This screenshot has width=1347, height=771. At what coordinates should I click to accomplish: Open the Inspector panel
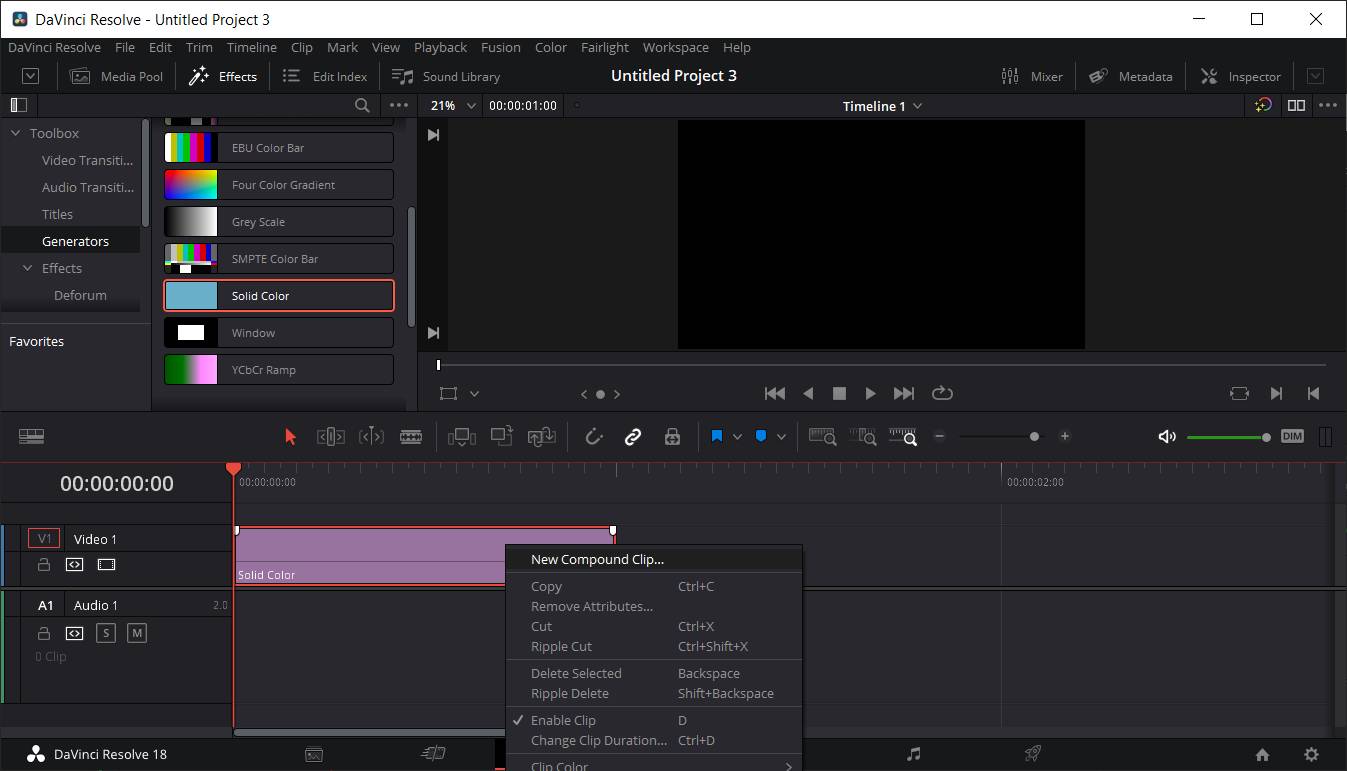1241,76
